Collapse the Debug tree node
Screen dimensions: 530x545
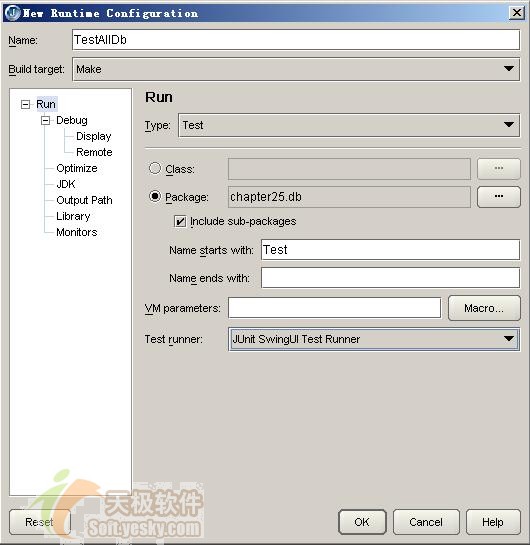[x=46, y=120]
